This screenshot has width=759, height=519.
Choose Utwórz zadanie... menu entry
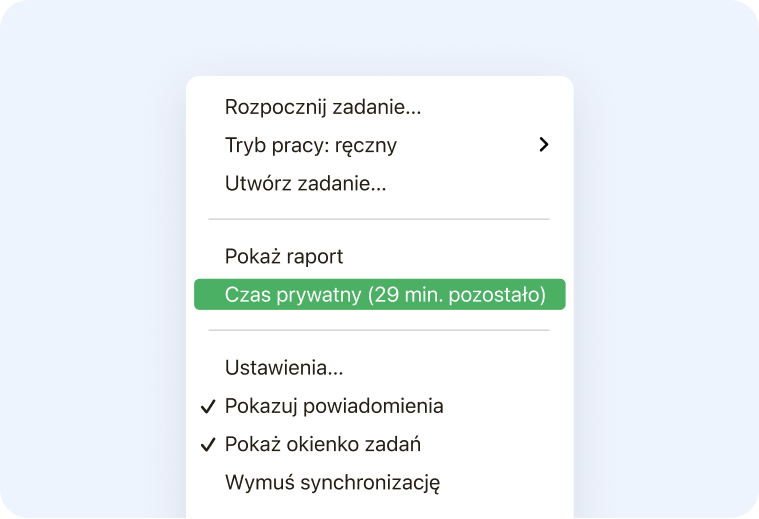point(306,183)
